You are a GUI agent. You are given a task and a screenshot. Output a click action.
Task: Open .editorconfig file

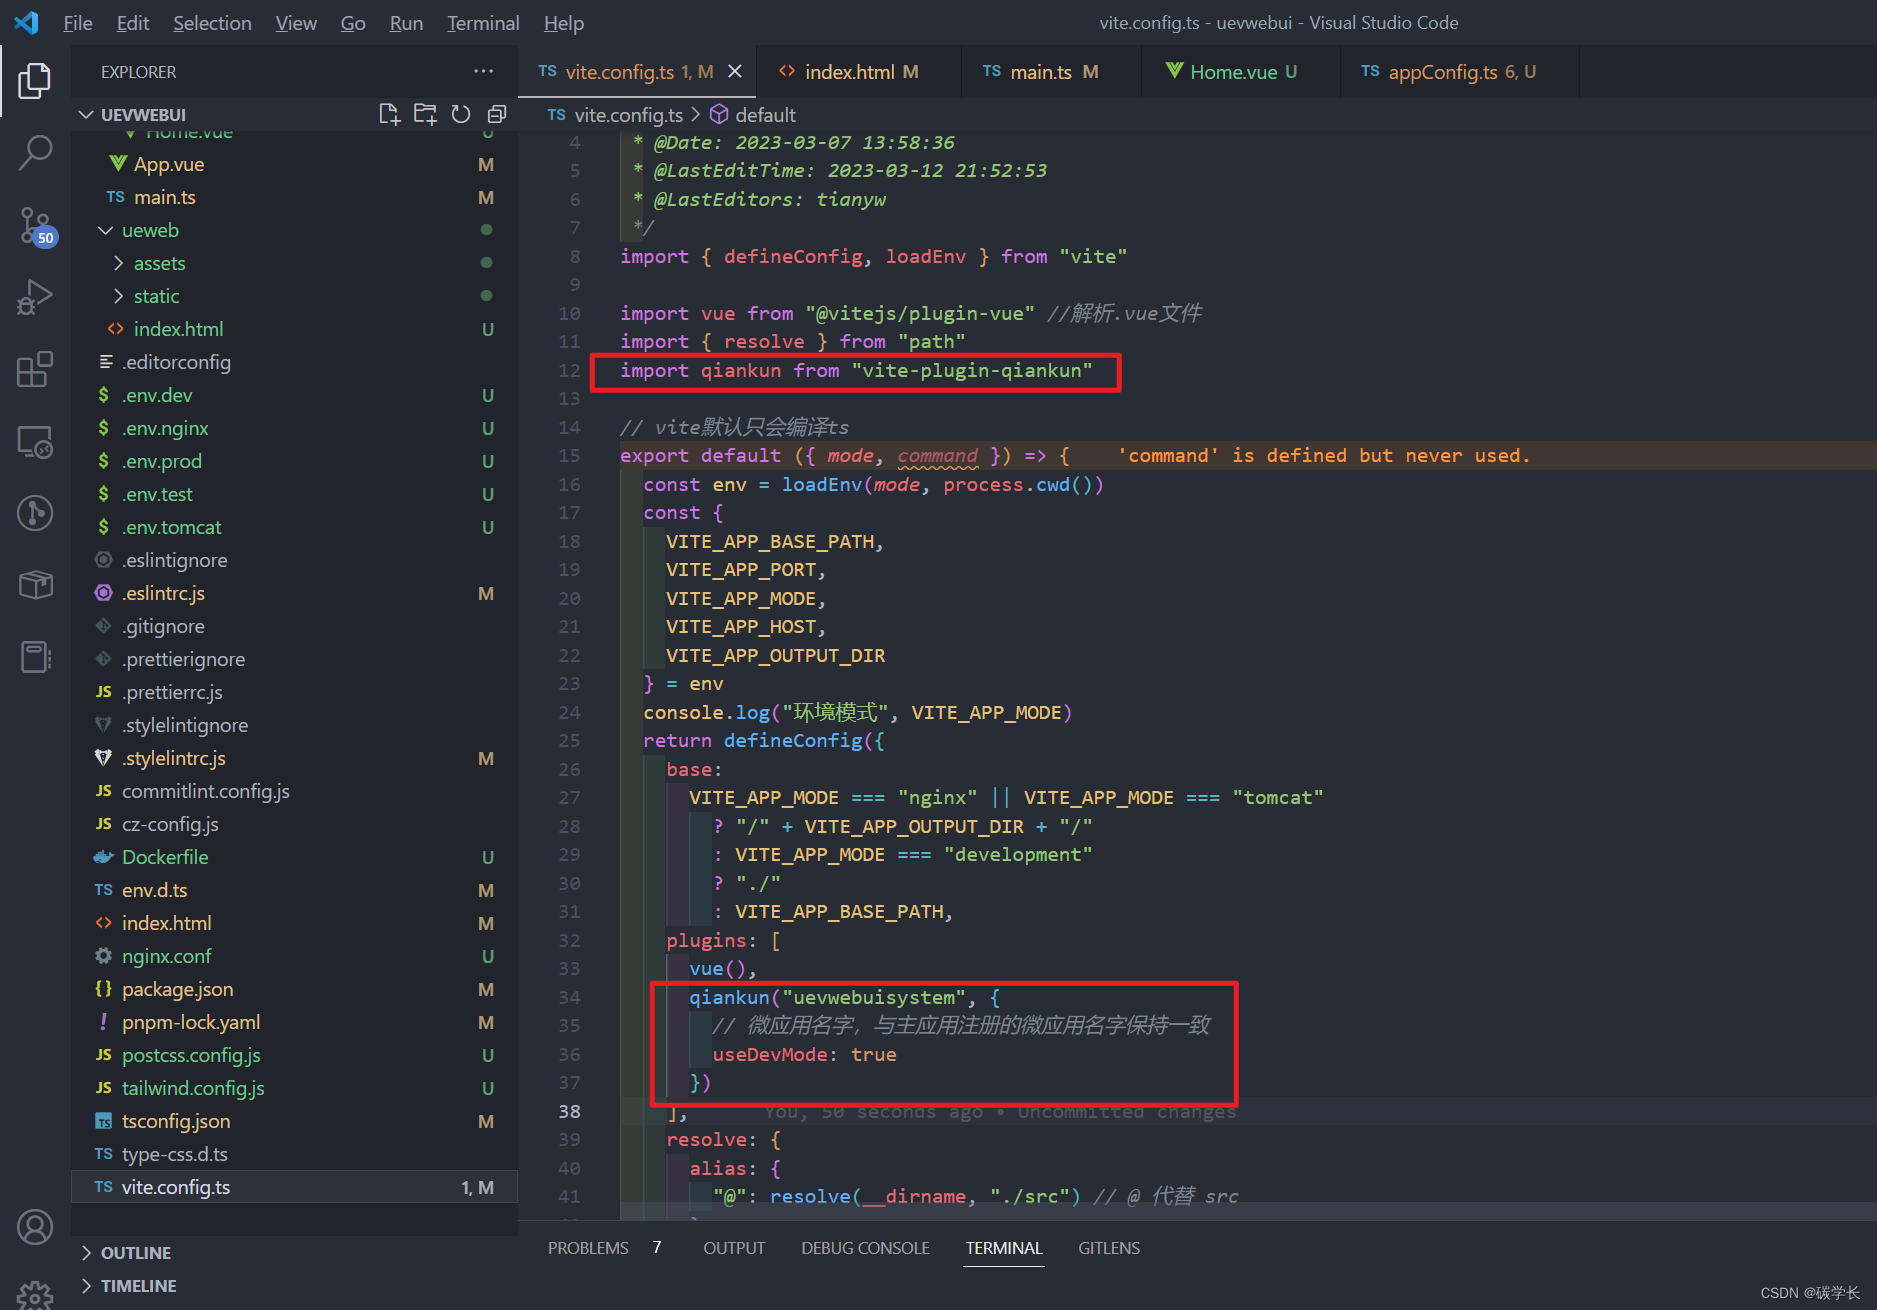(294, 362)
